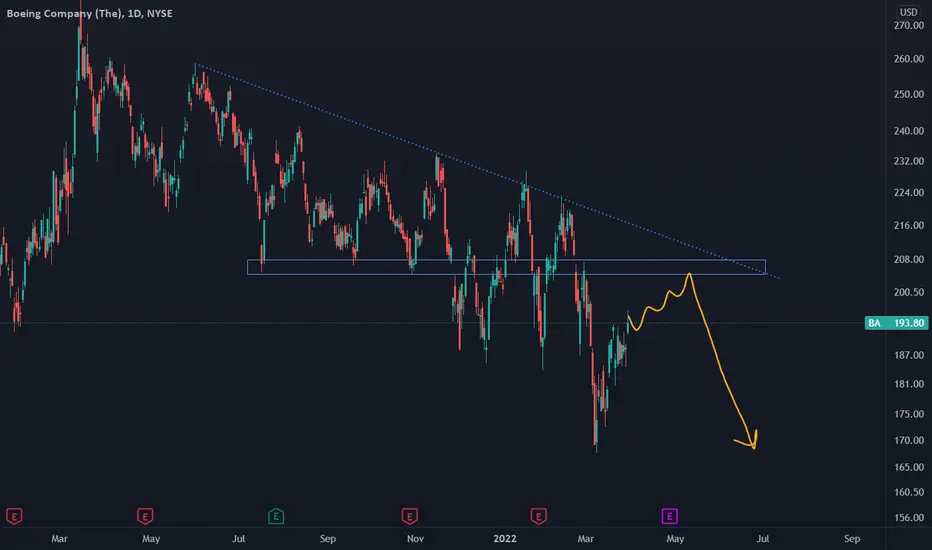Click the 175.00 price axis label

point(909,414)
